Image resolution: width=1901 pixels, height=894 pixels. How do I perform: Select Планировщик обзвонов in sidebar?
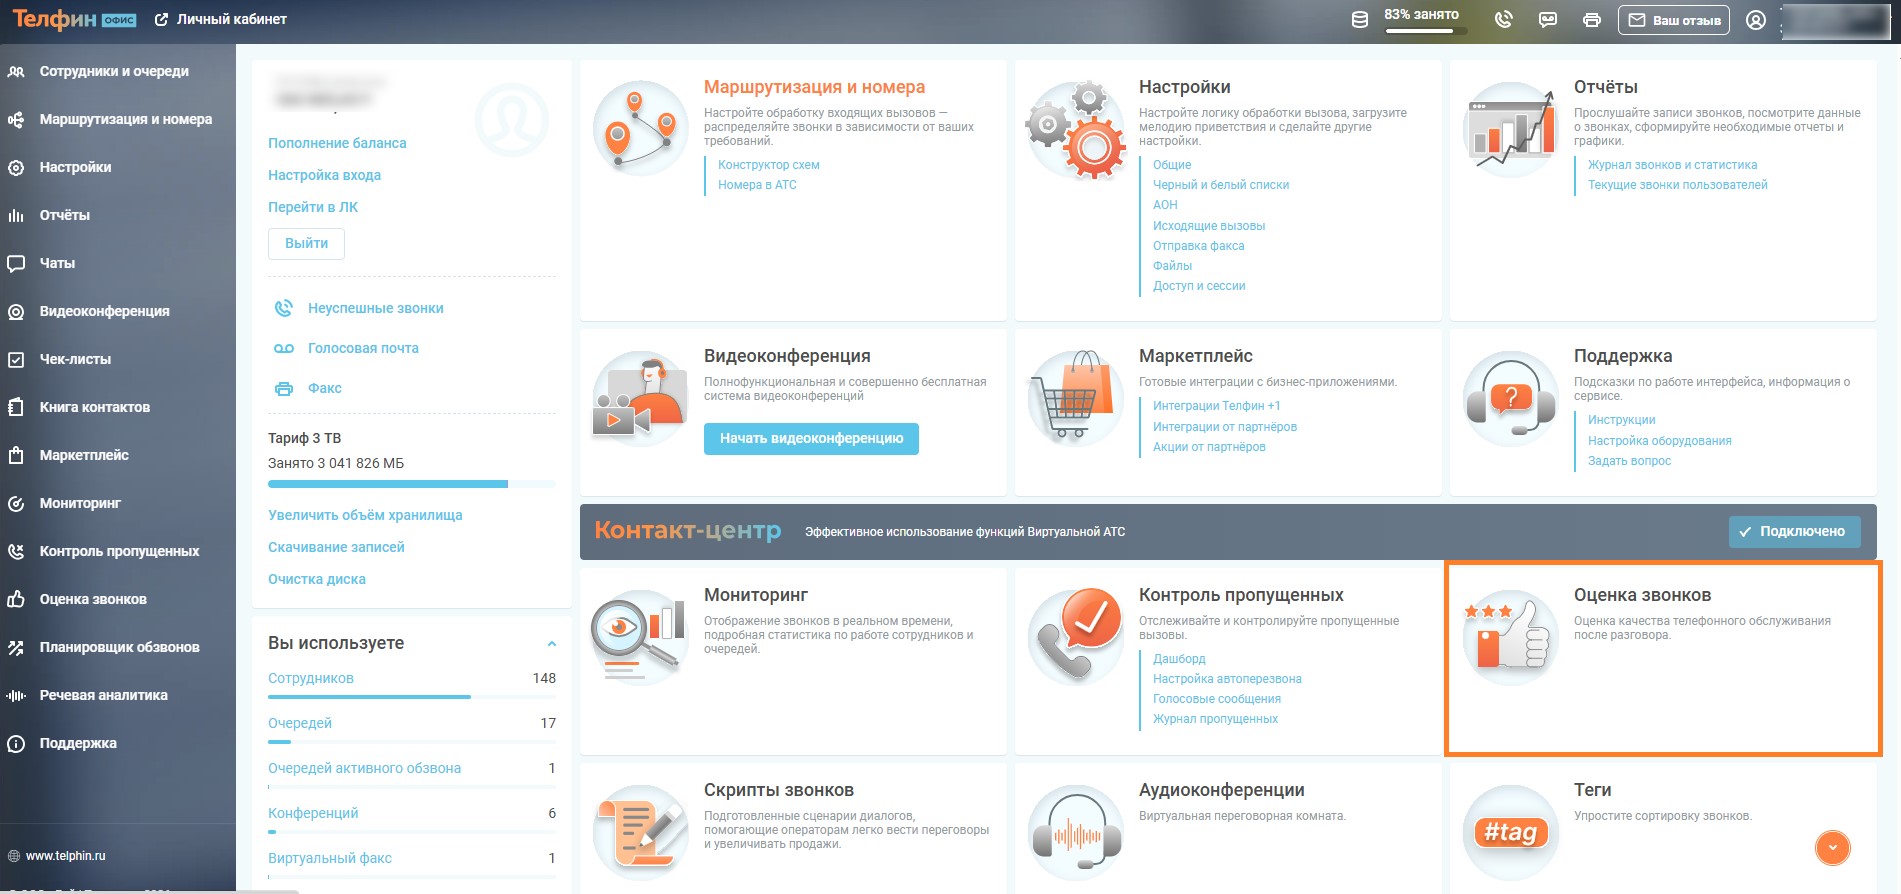pos(120,647)
